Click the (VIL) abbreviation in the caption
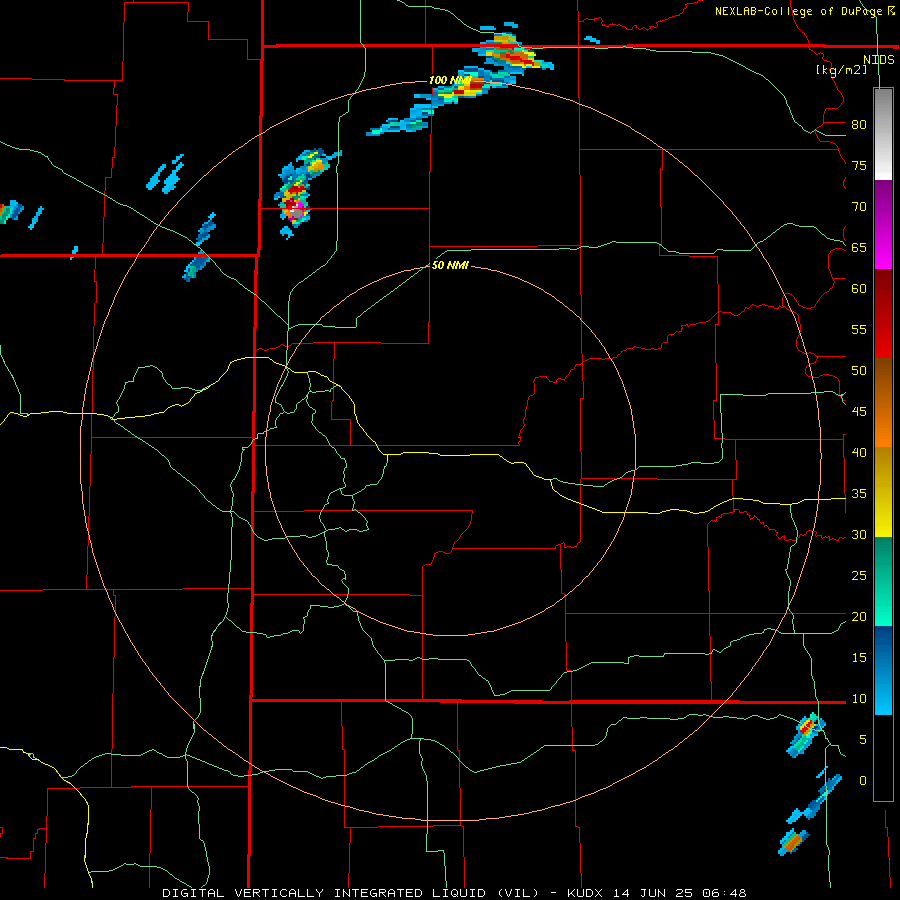 (518, 893)
